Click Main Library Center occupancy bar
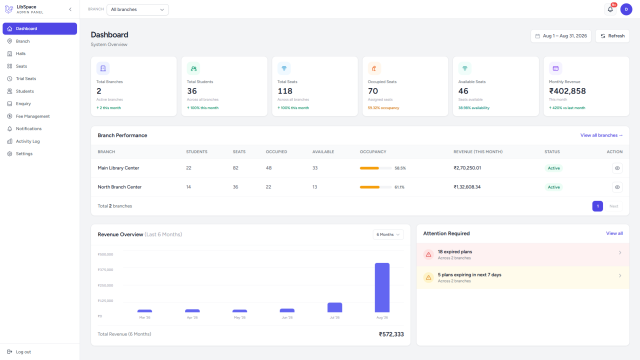 376,168
